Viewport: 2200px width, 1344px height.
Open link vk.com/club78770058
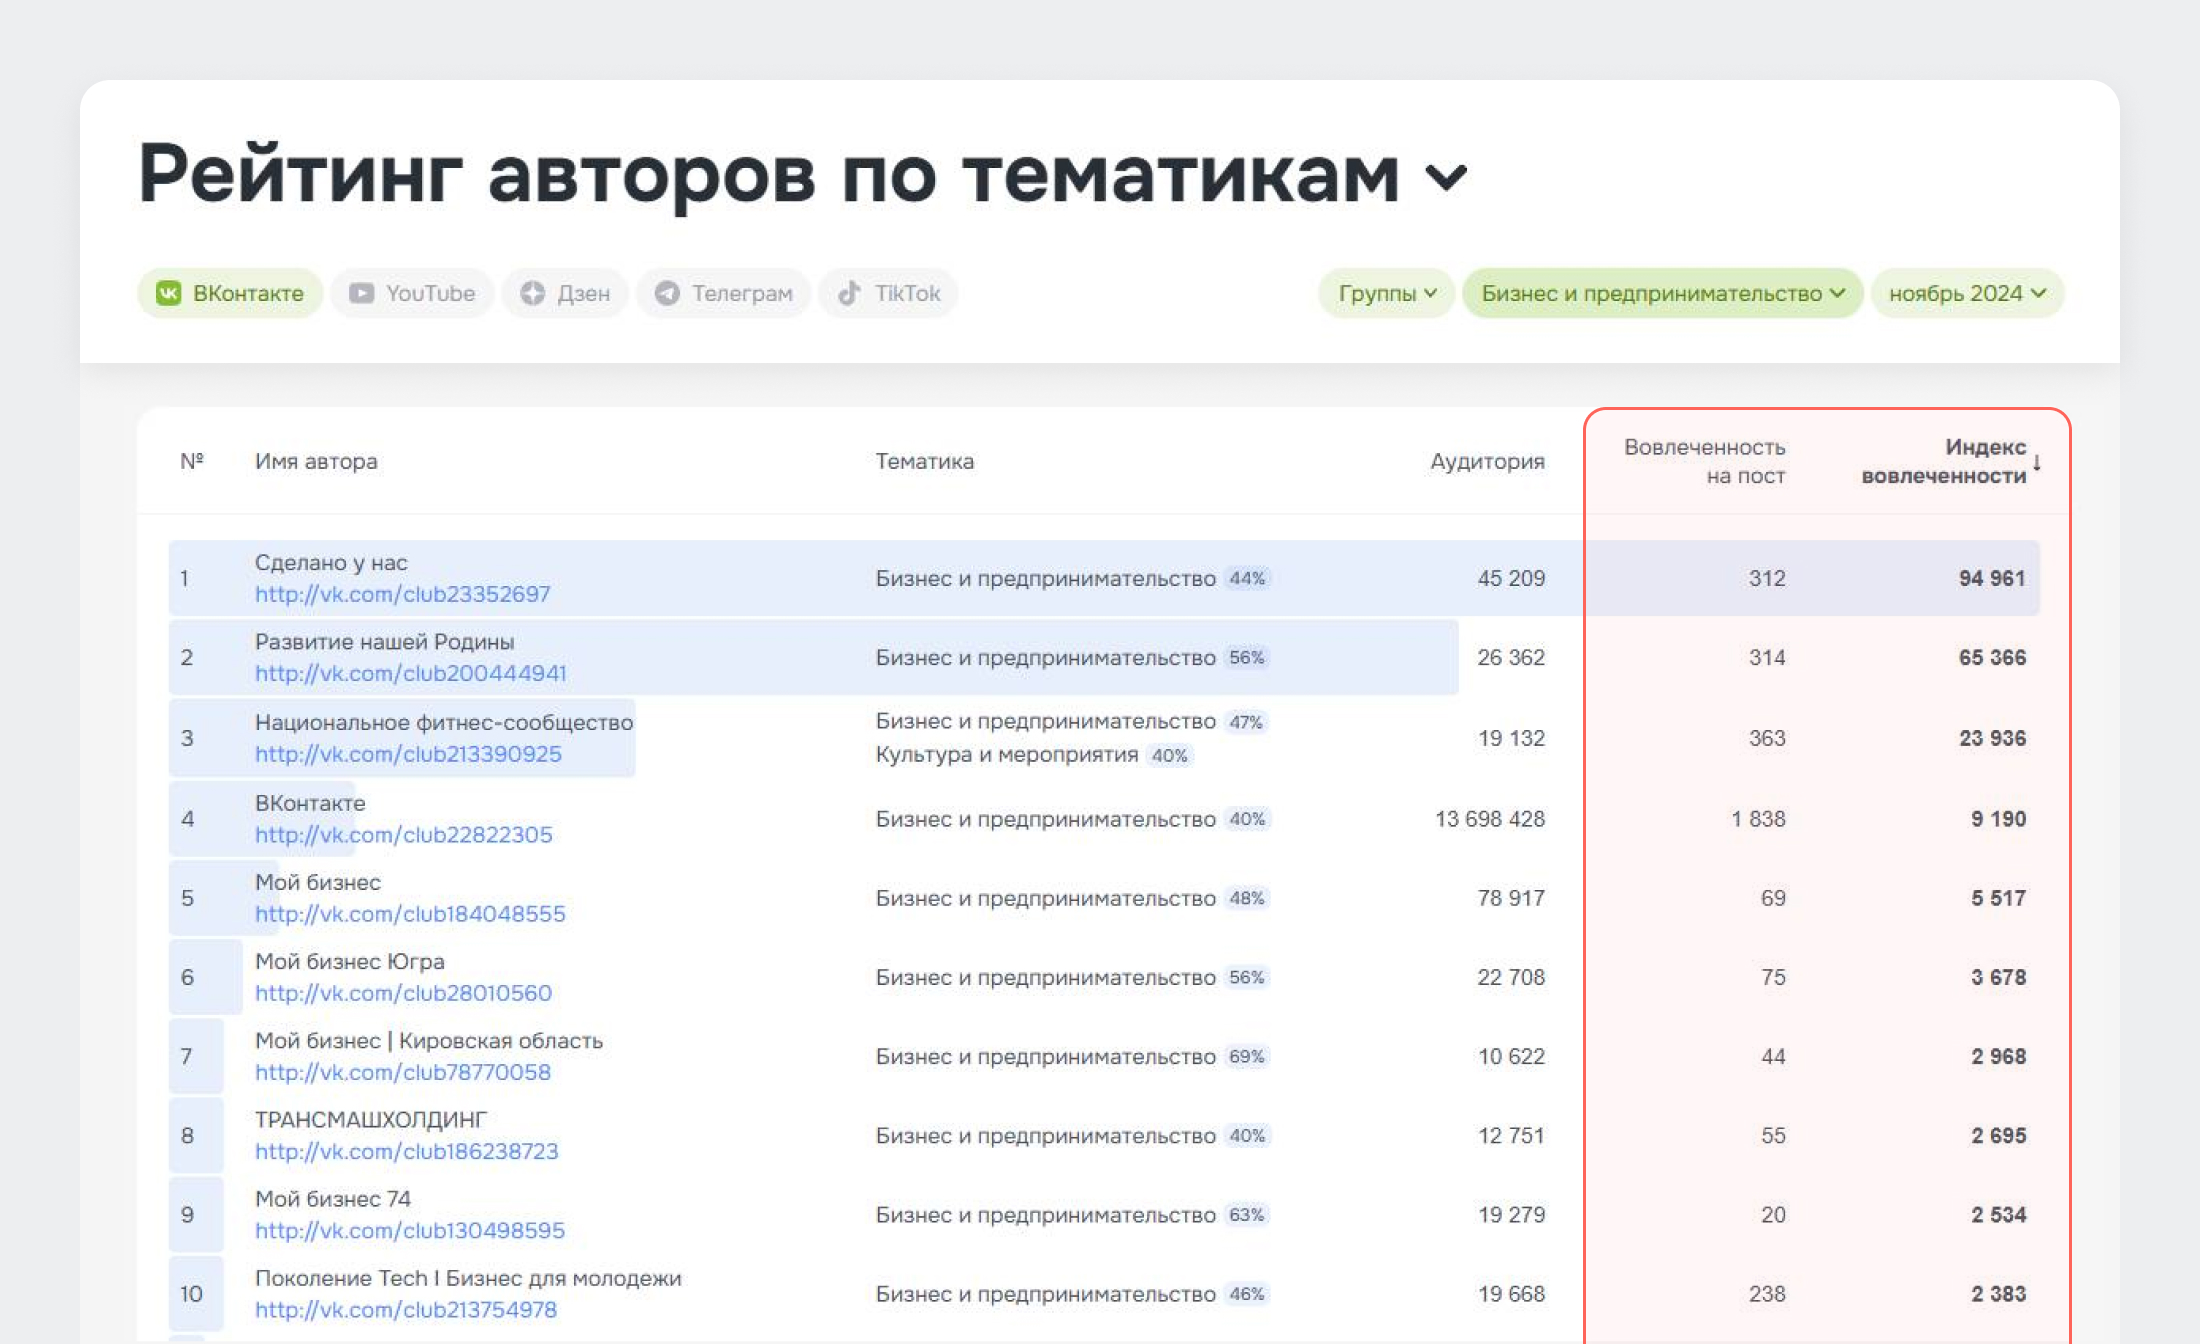tap(403, 1072)
